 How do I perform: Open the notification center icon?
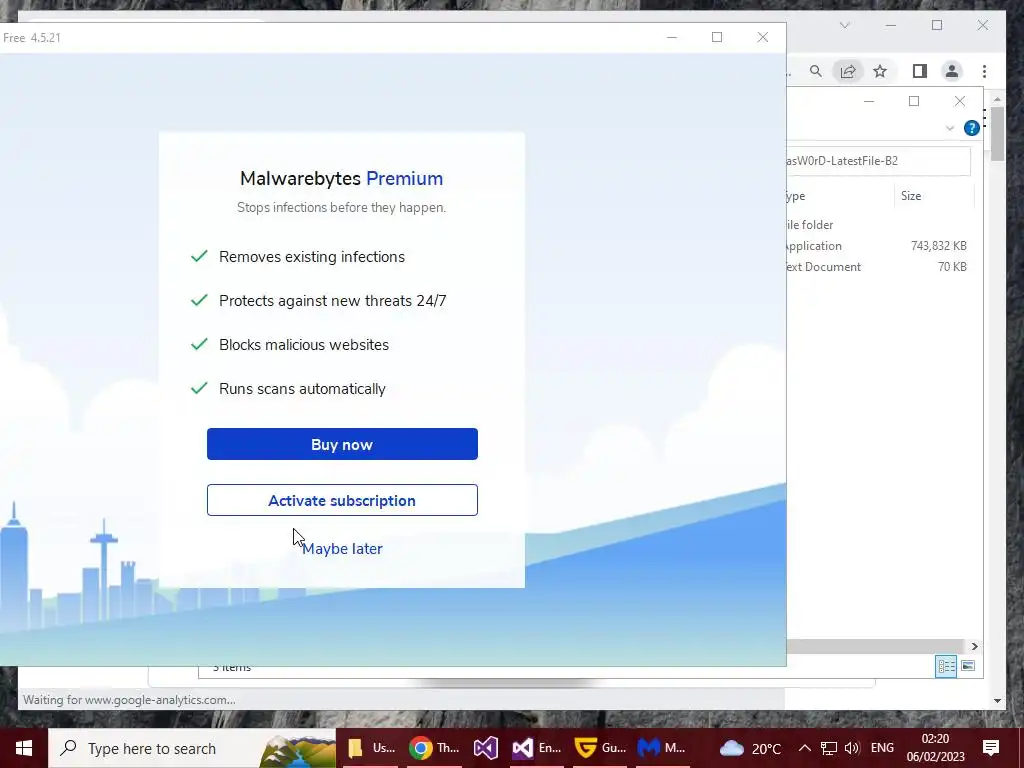coord(991,748)
